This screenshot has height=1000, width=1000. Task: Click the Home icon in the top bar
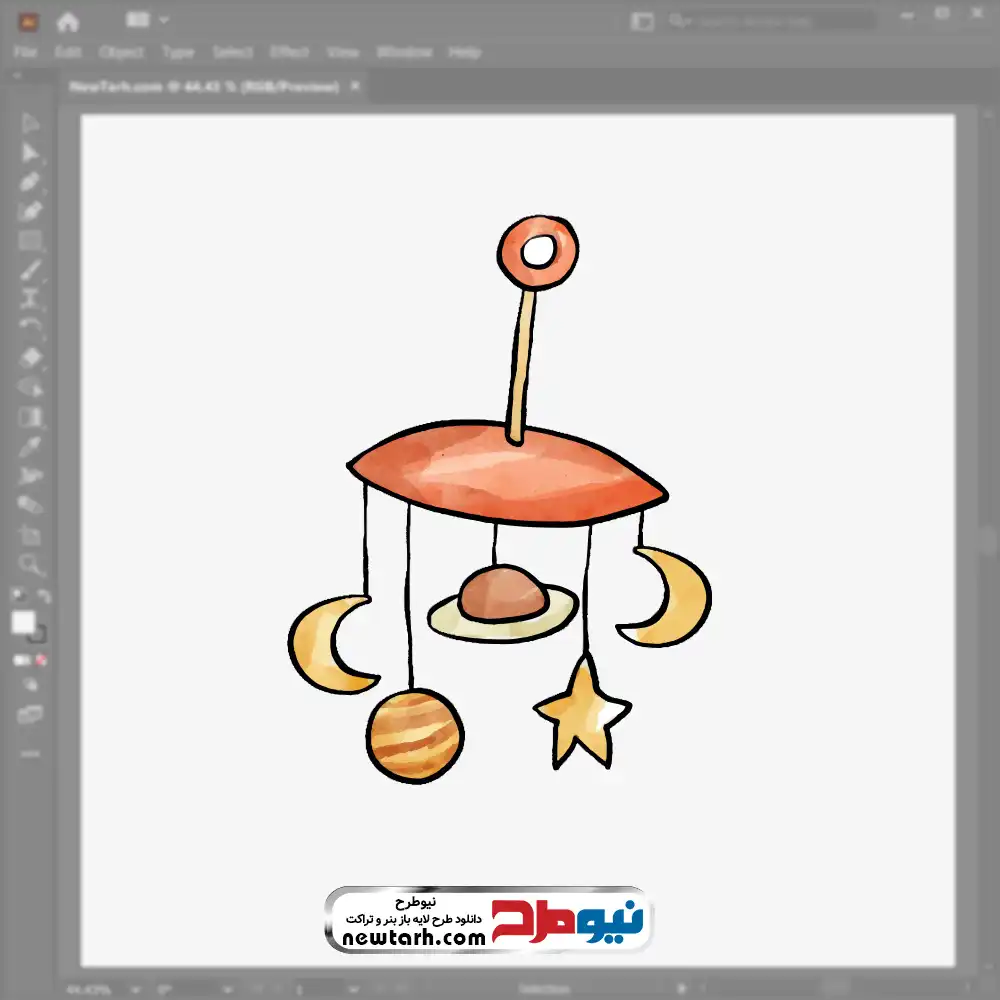(68, 21)
